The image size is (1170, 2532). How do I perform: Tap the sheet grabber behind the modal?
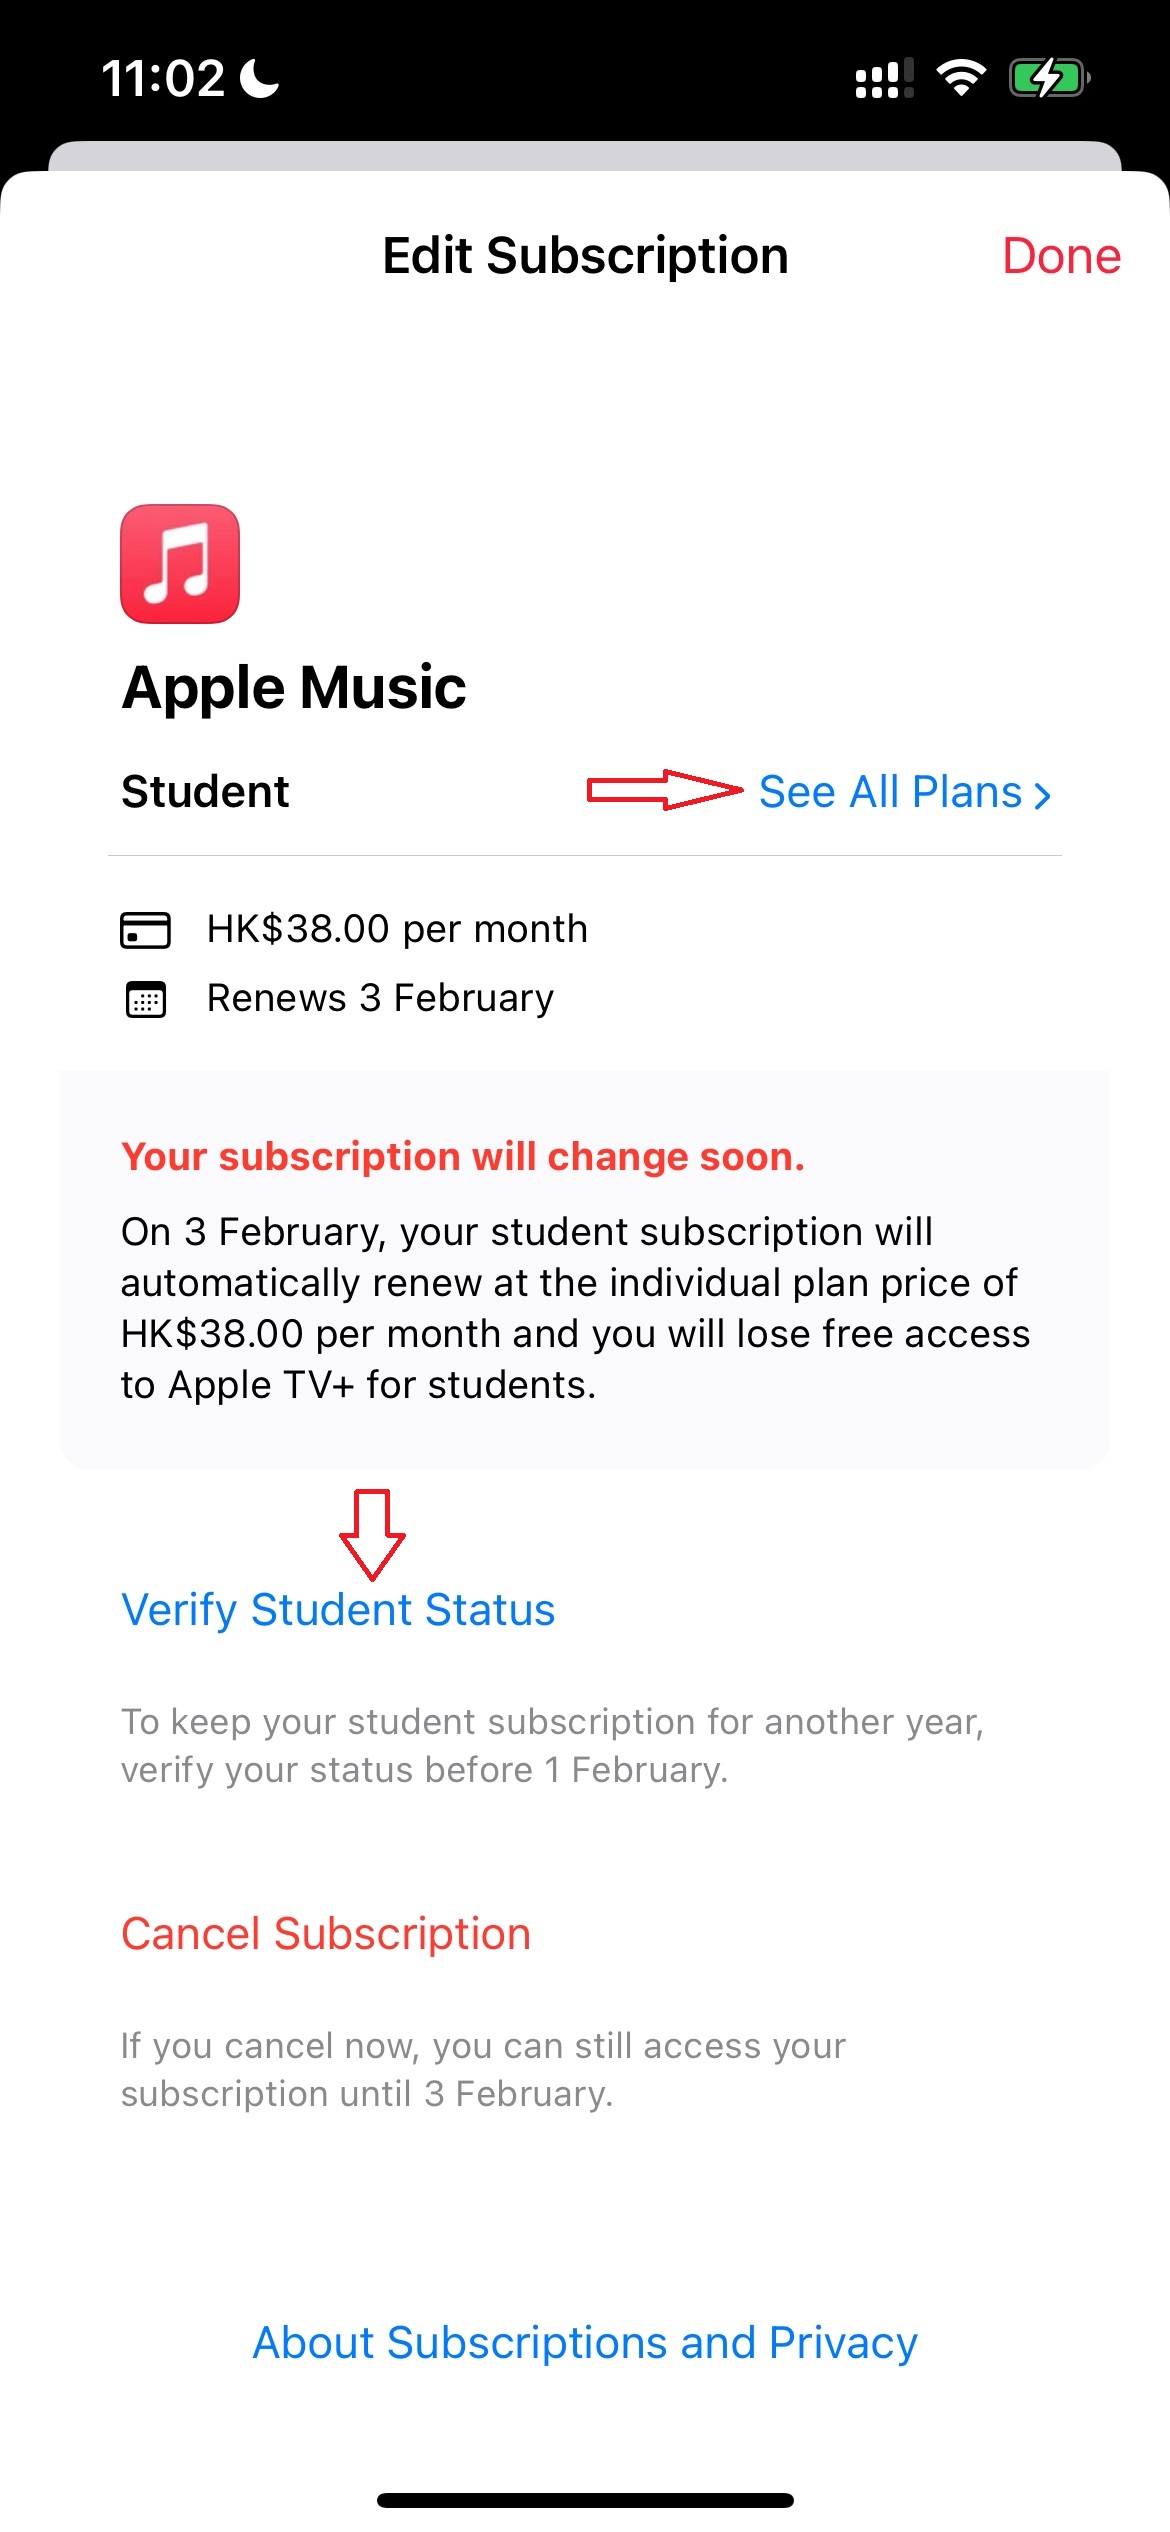click(x=585, y=156)
